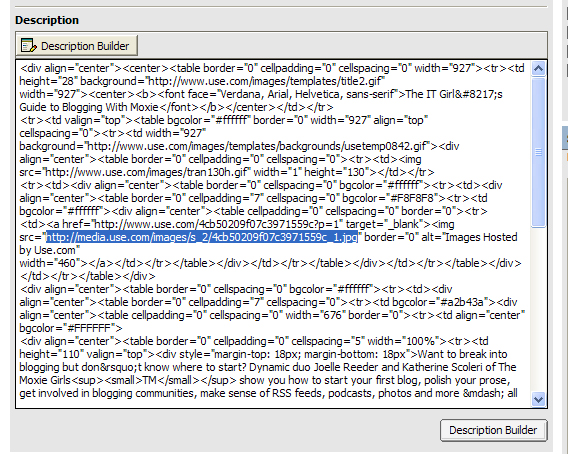Click the scrollbar down arrow of HTML box
The width and height of the screenshot is (568, 454).
click(x=538, y=399)
